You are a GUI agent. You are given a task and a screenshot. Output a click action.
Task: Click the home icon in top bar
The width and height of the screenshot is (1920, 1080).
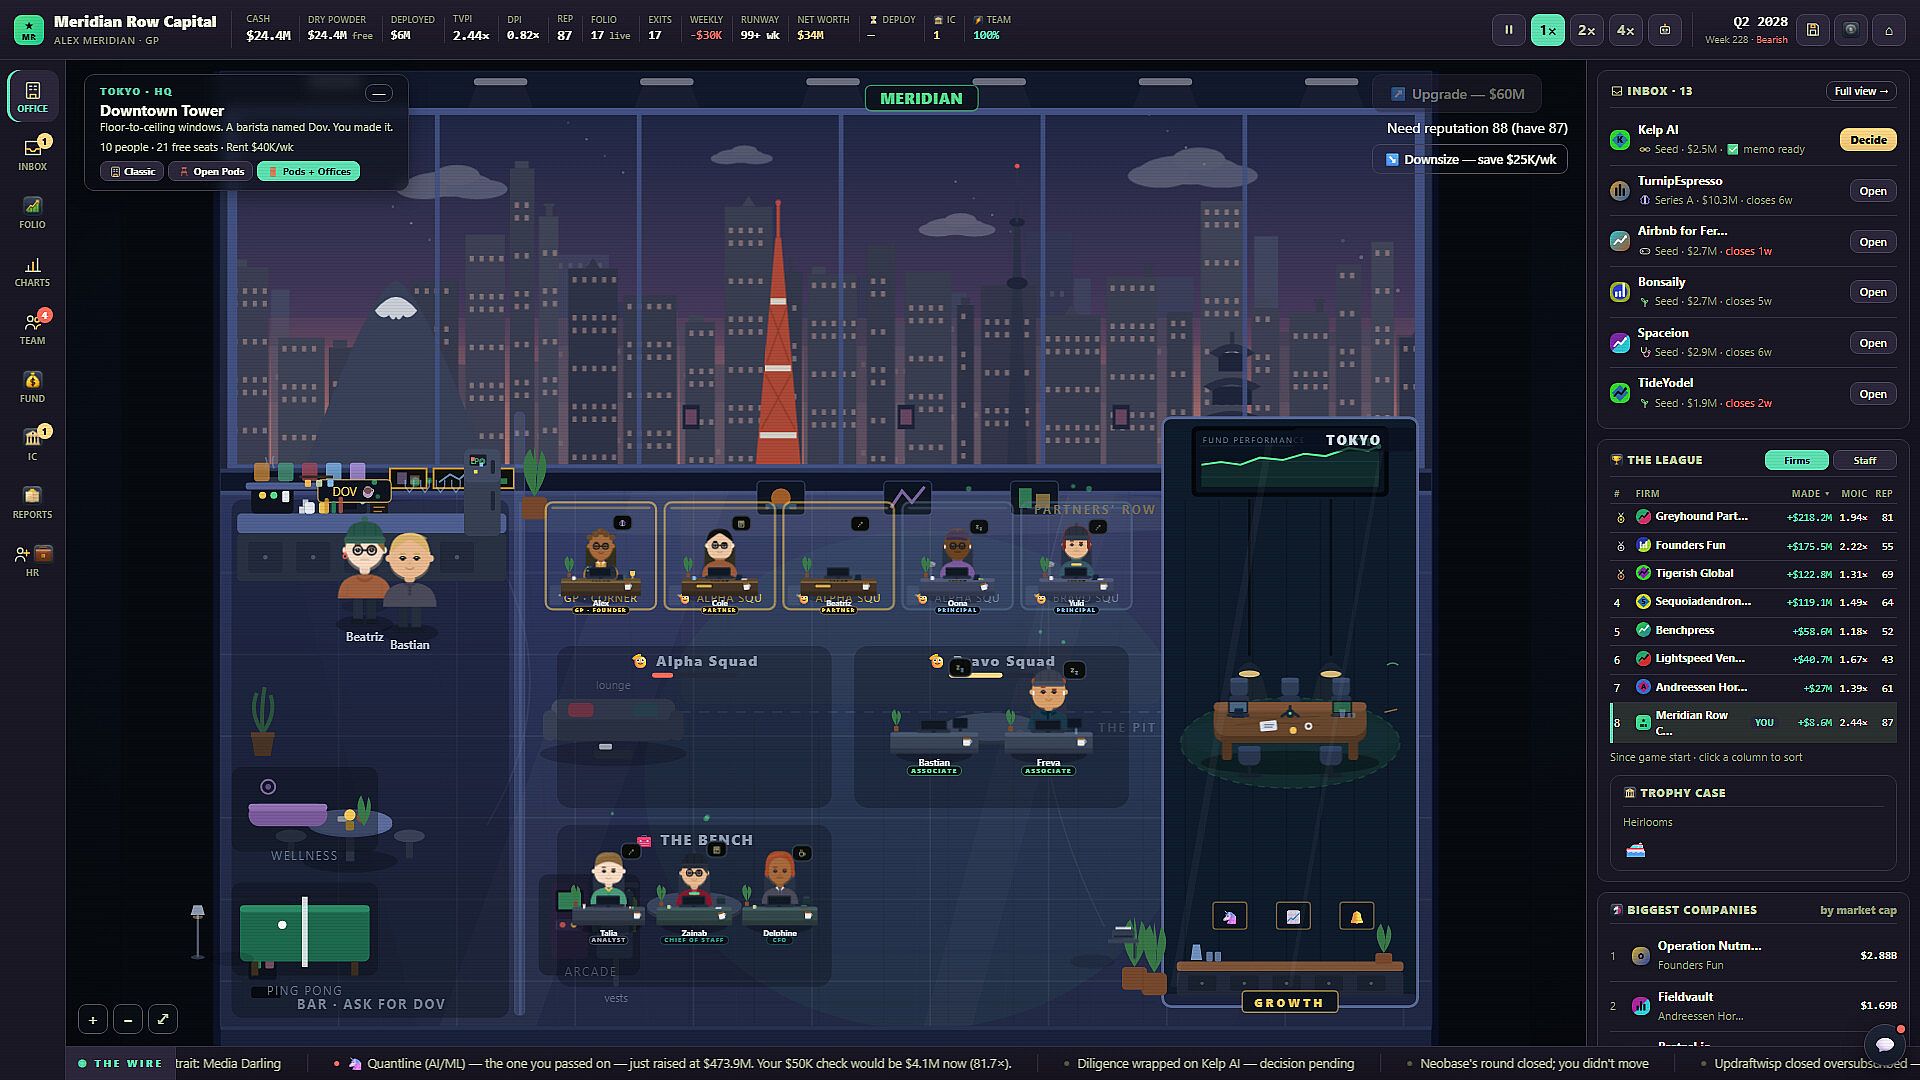point(1889,30)
